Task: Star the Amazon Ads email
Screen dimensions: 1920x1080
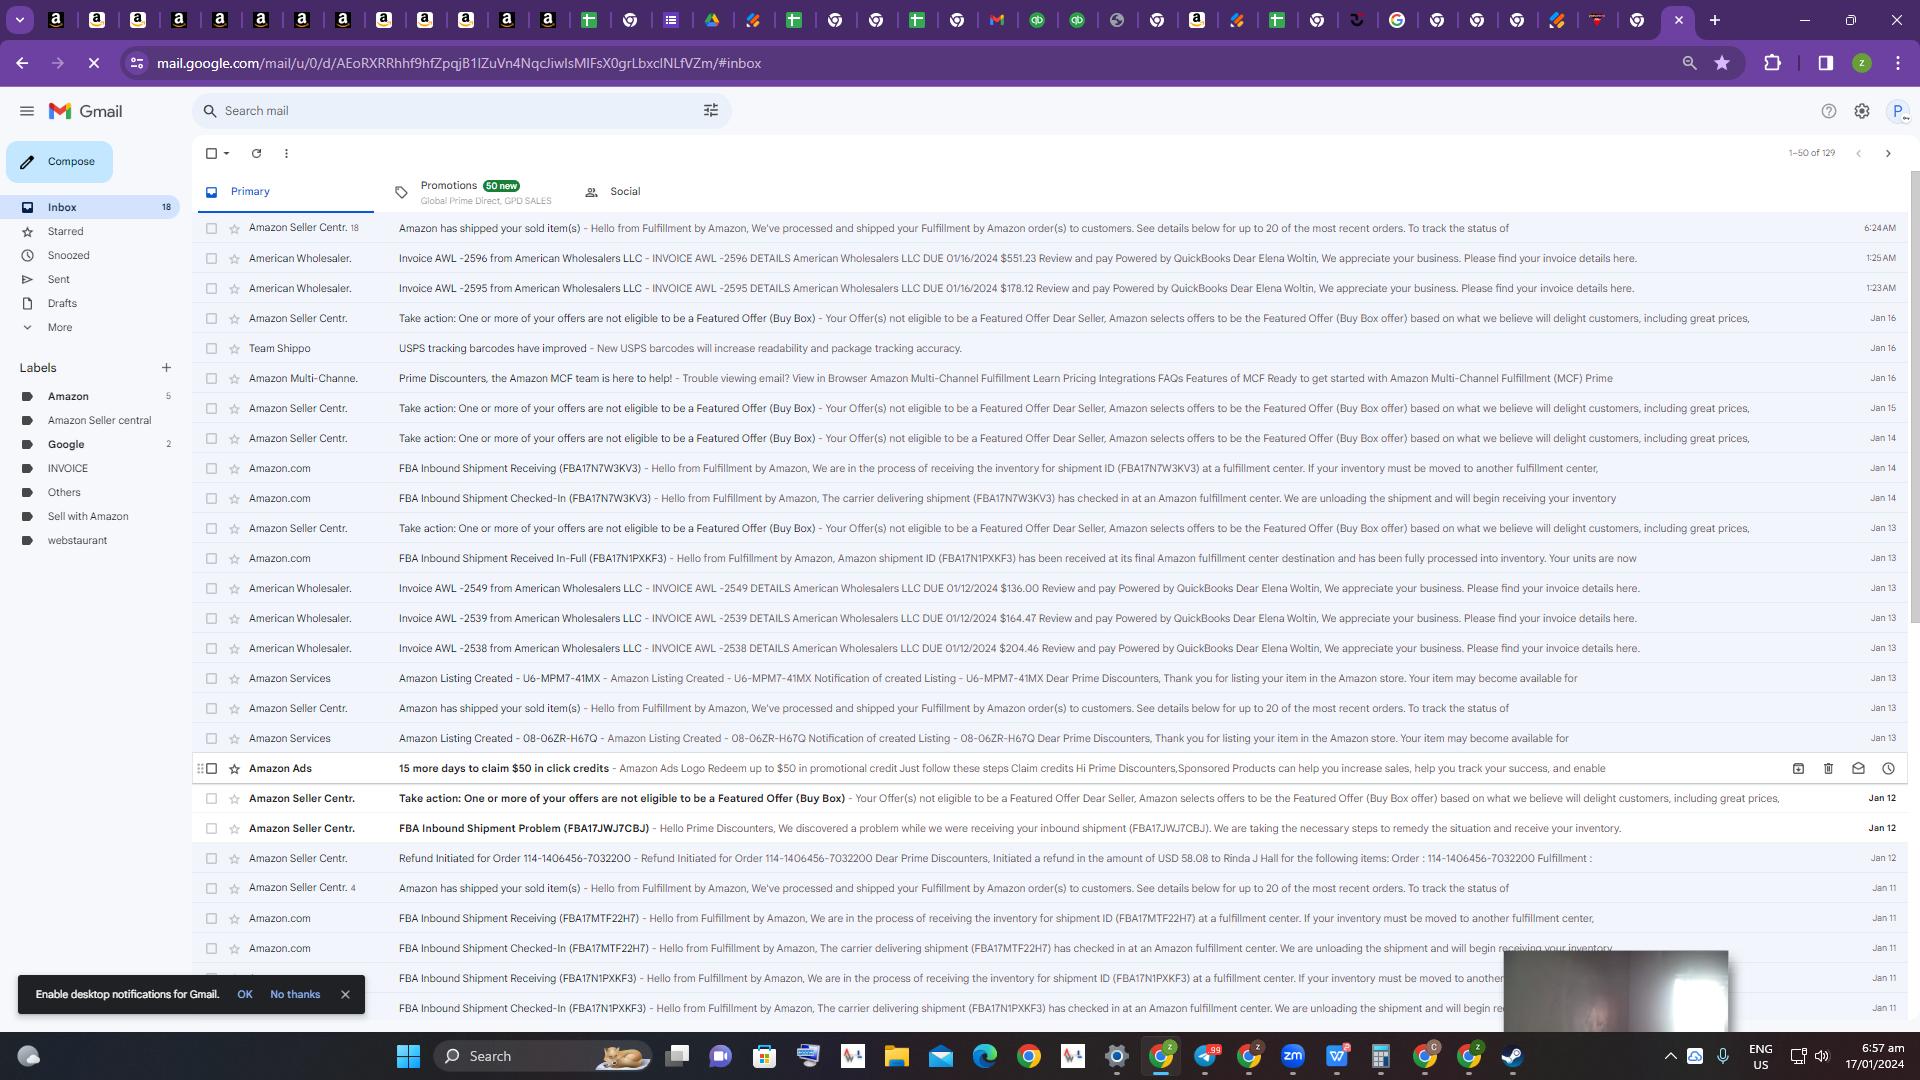Action: point(234,768)
